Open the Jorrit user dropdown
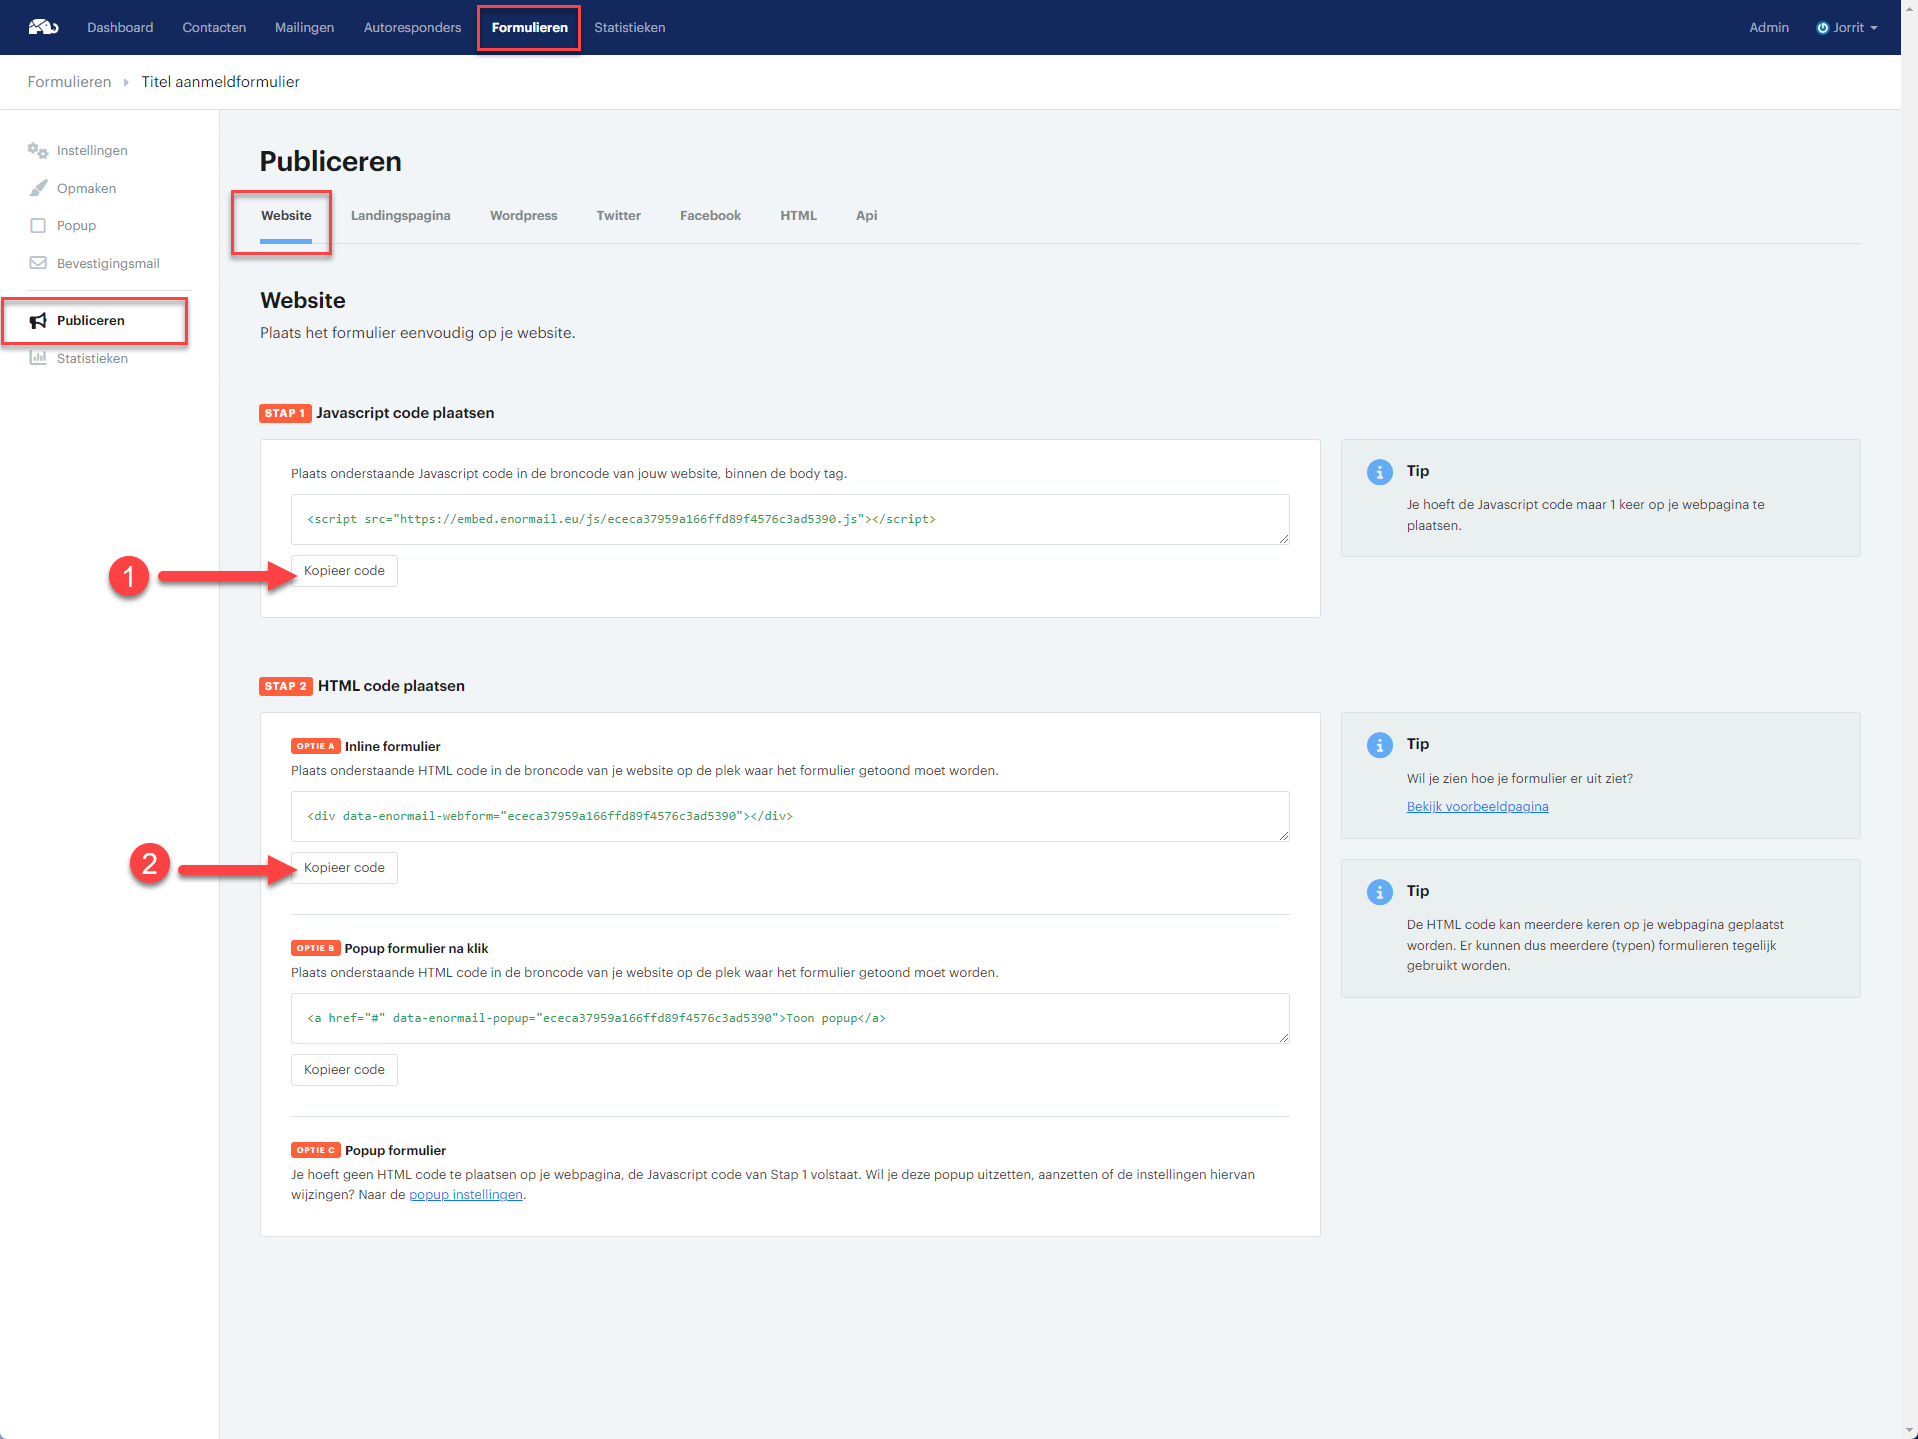Image resolution: width=1918 pixels, height=1439 pixels. click(x=1847, y=28)
